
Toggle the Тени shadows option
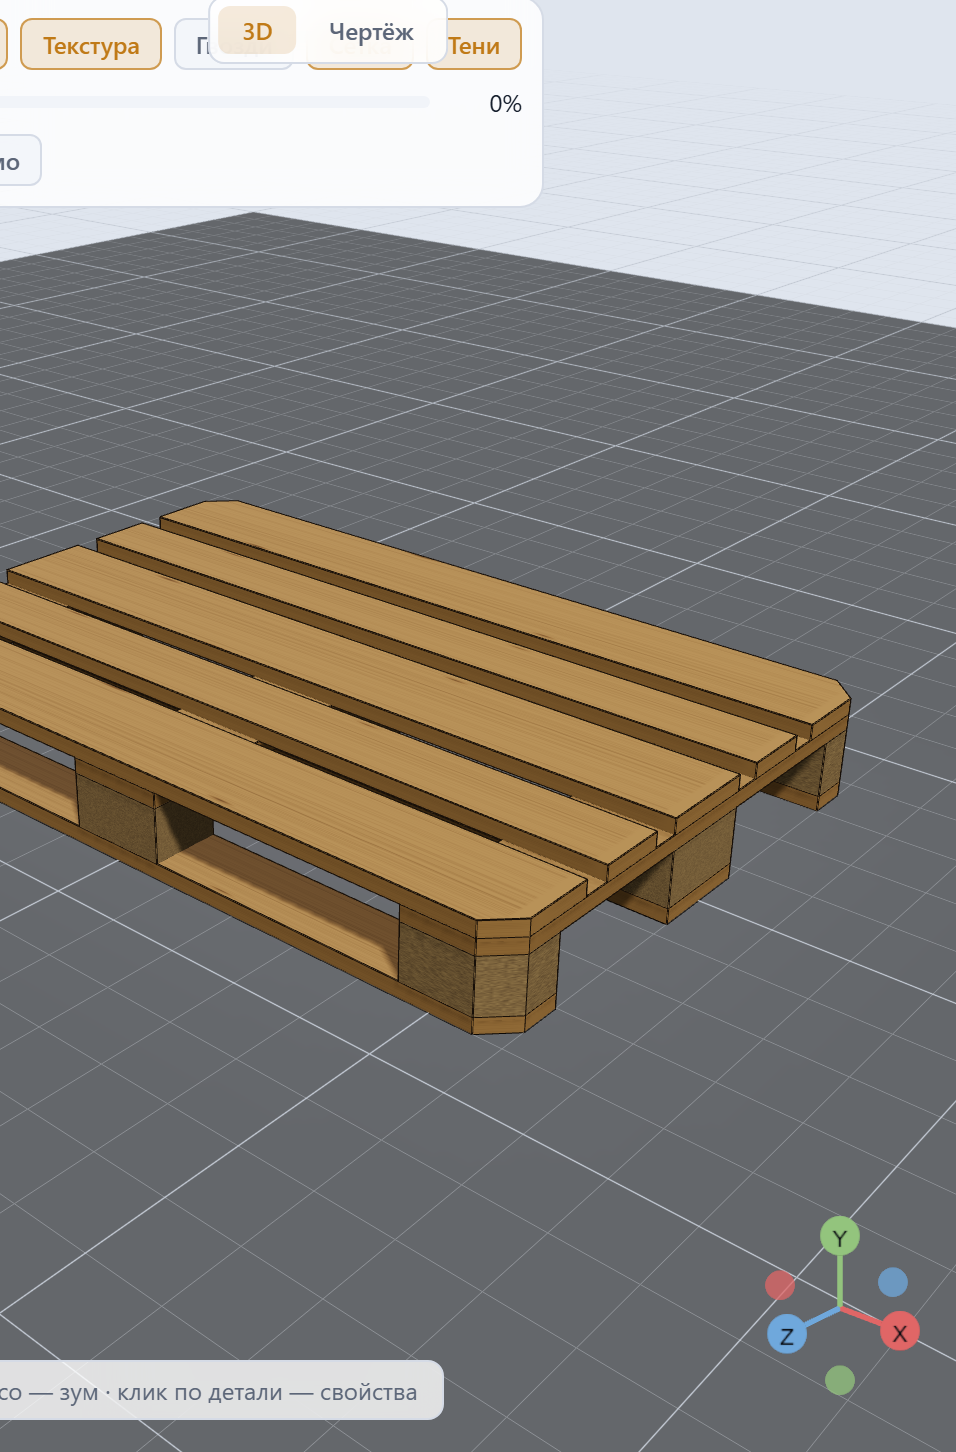[x=474, y=45]
